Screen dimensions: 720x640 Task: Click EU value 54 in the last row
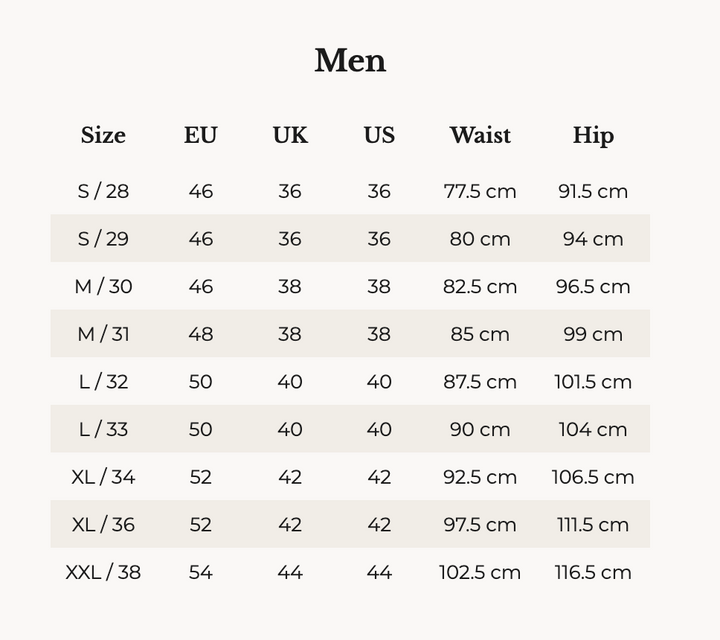[200, 573]
